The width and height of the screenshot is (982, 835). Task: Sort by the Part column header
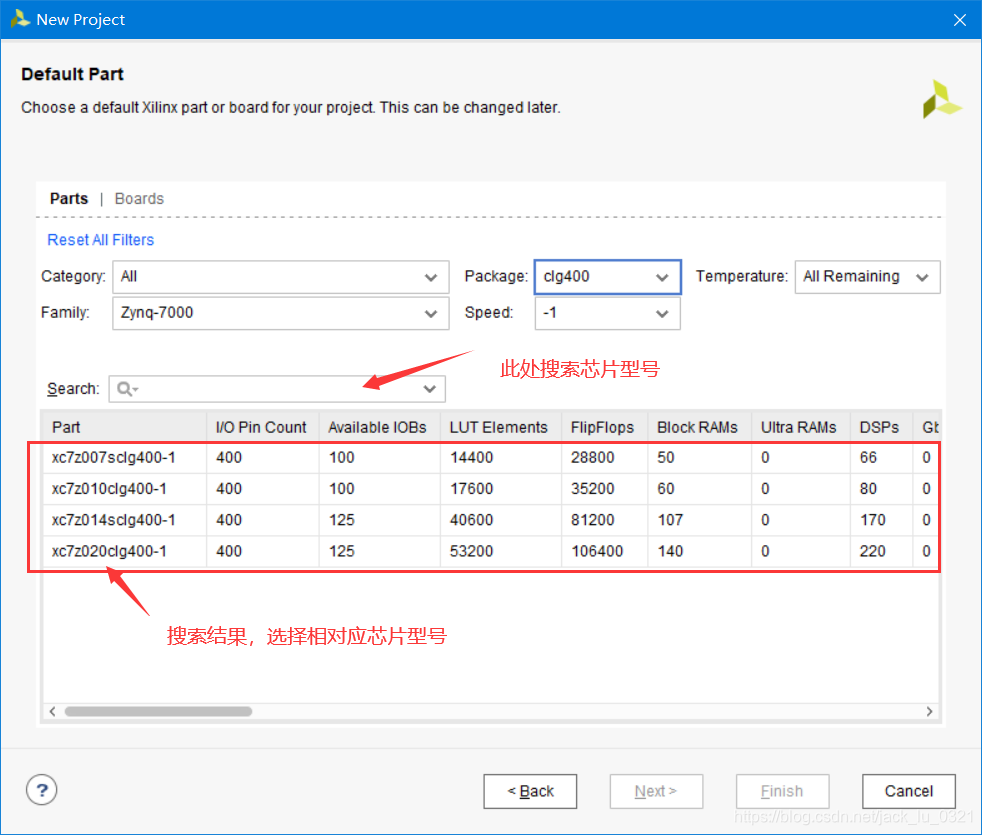pyautogui.click(x=124, y=427)
